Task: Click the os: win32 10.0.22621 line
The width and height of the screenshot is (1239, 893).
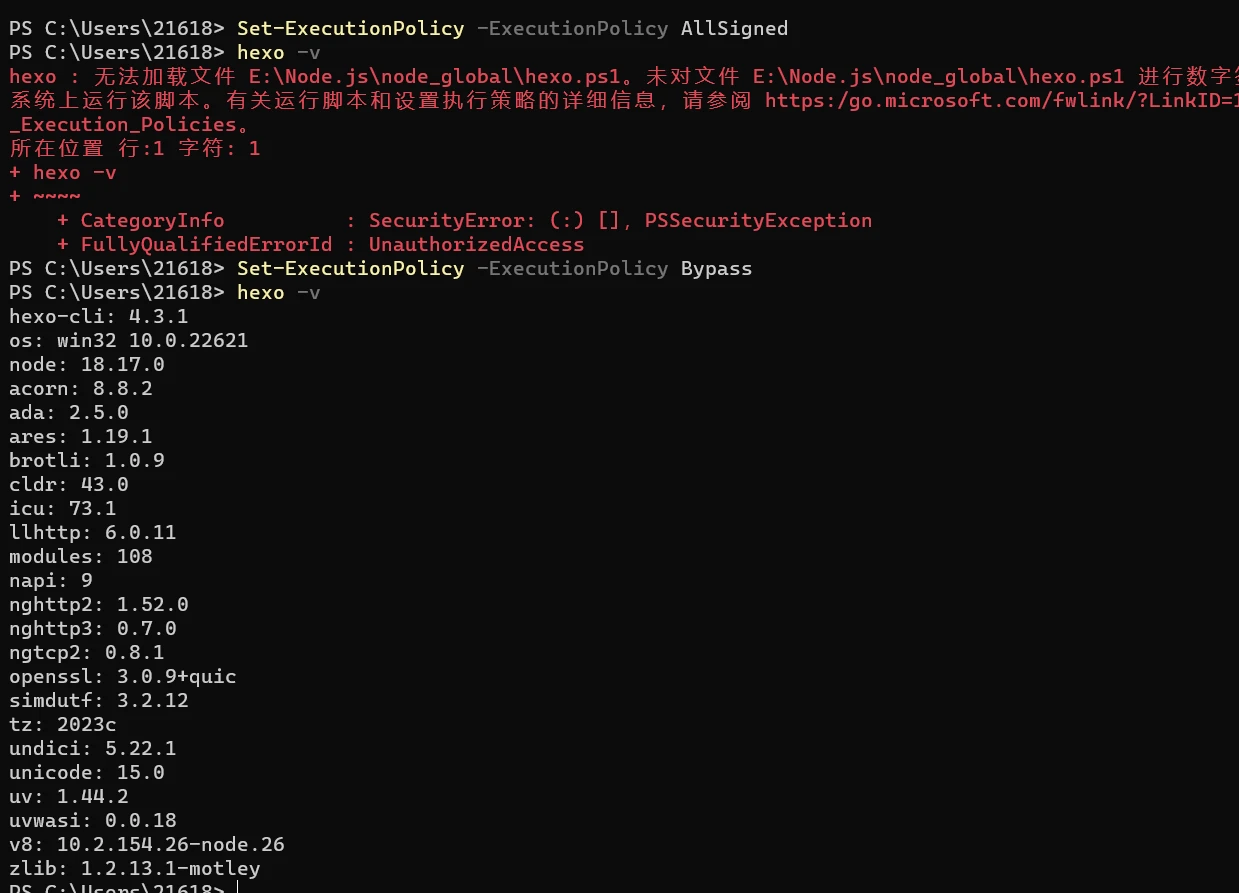Action: pos(129,340)
